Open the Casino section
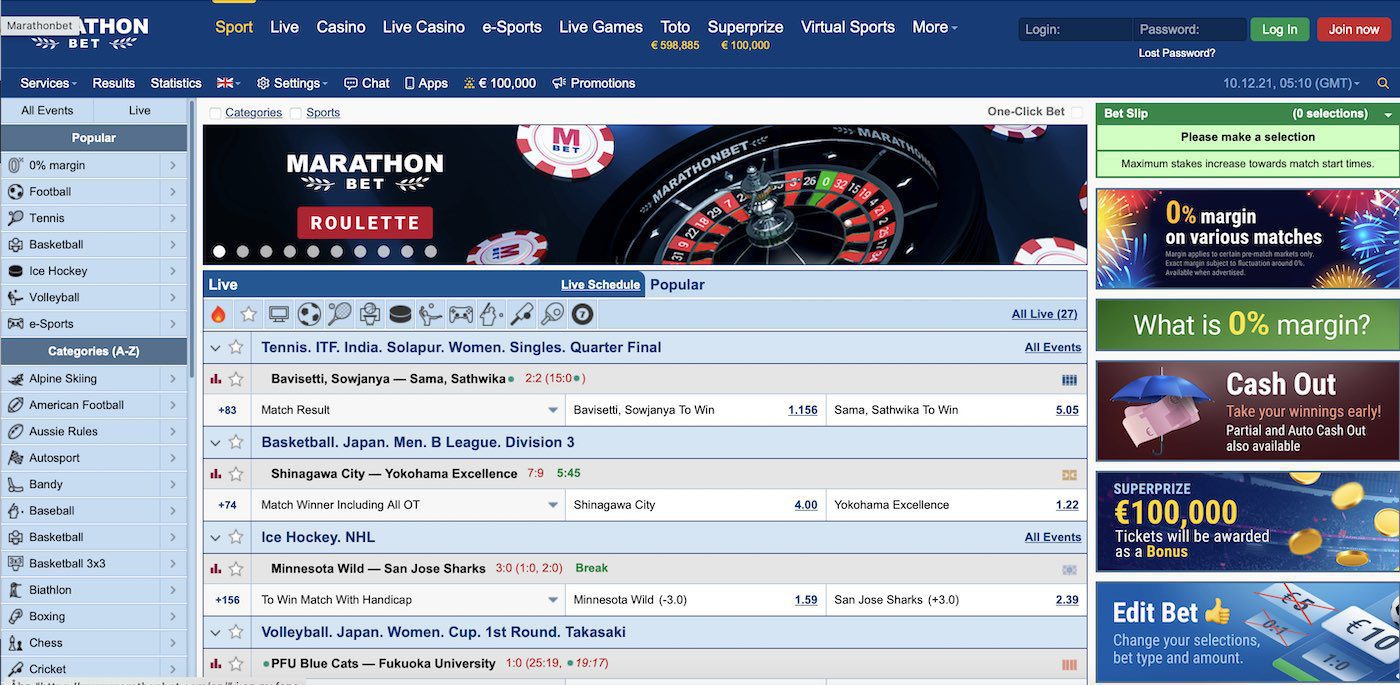The width and height of the screenshot is (1400, 685). tap(341, 27)
